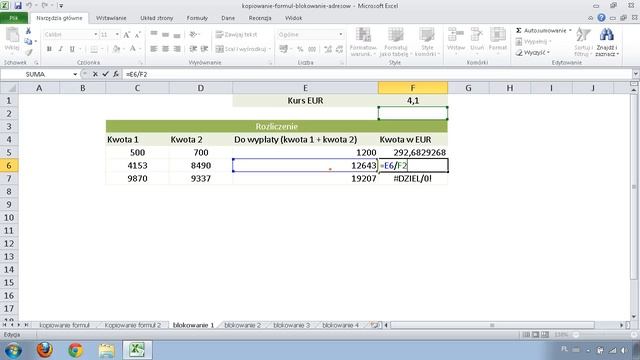Image resolution: width=640 pixels, height=360 pixels.
Task: Toggle top vertical alignment
Action: [x=154, y=35]
